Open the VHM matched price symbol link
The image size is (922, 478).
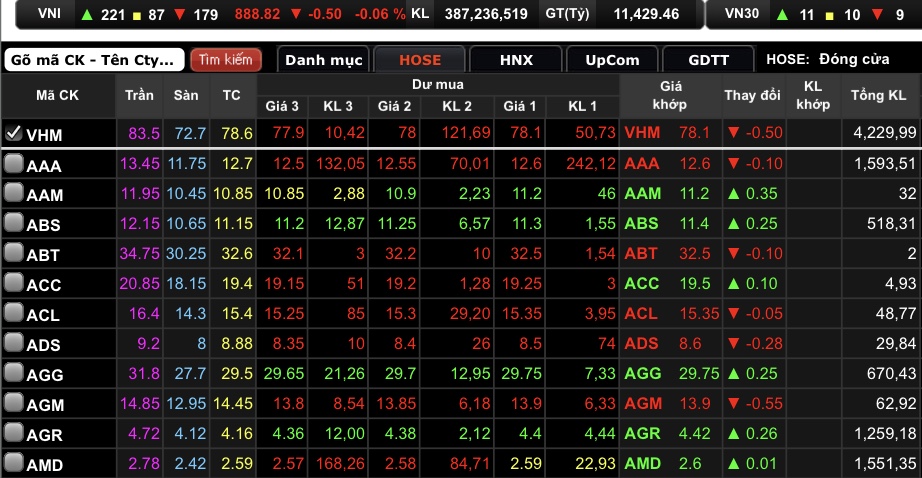coord(642,133)
